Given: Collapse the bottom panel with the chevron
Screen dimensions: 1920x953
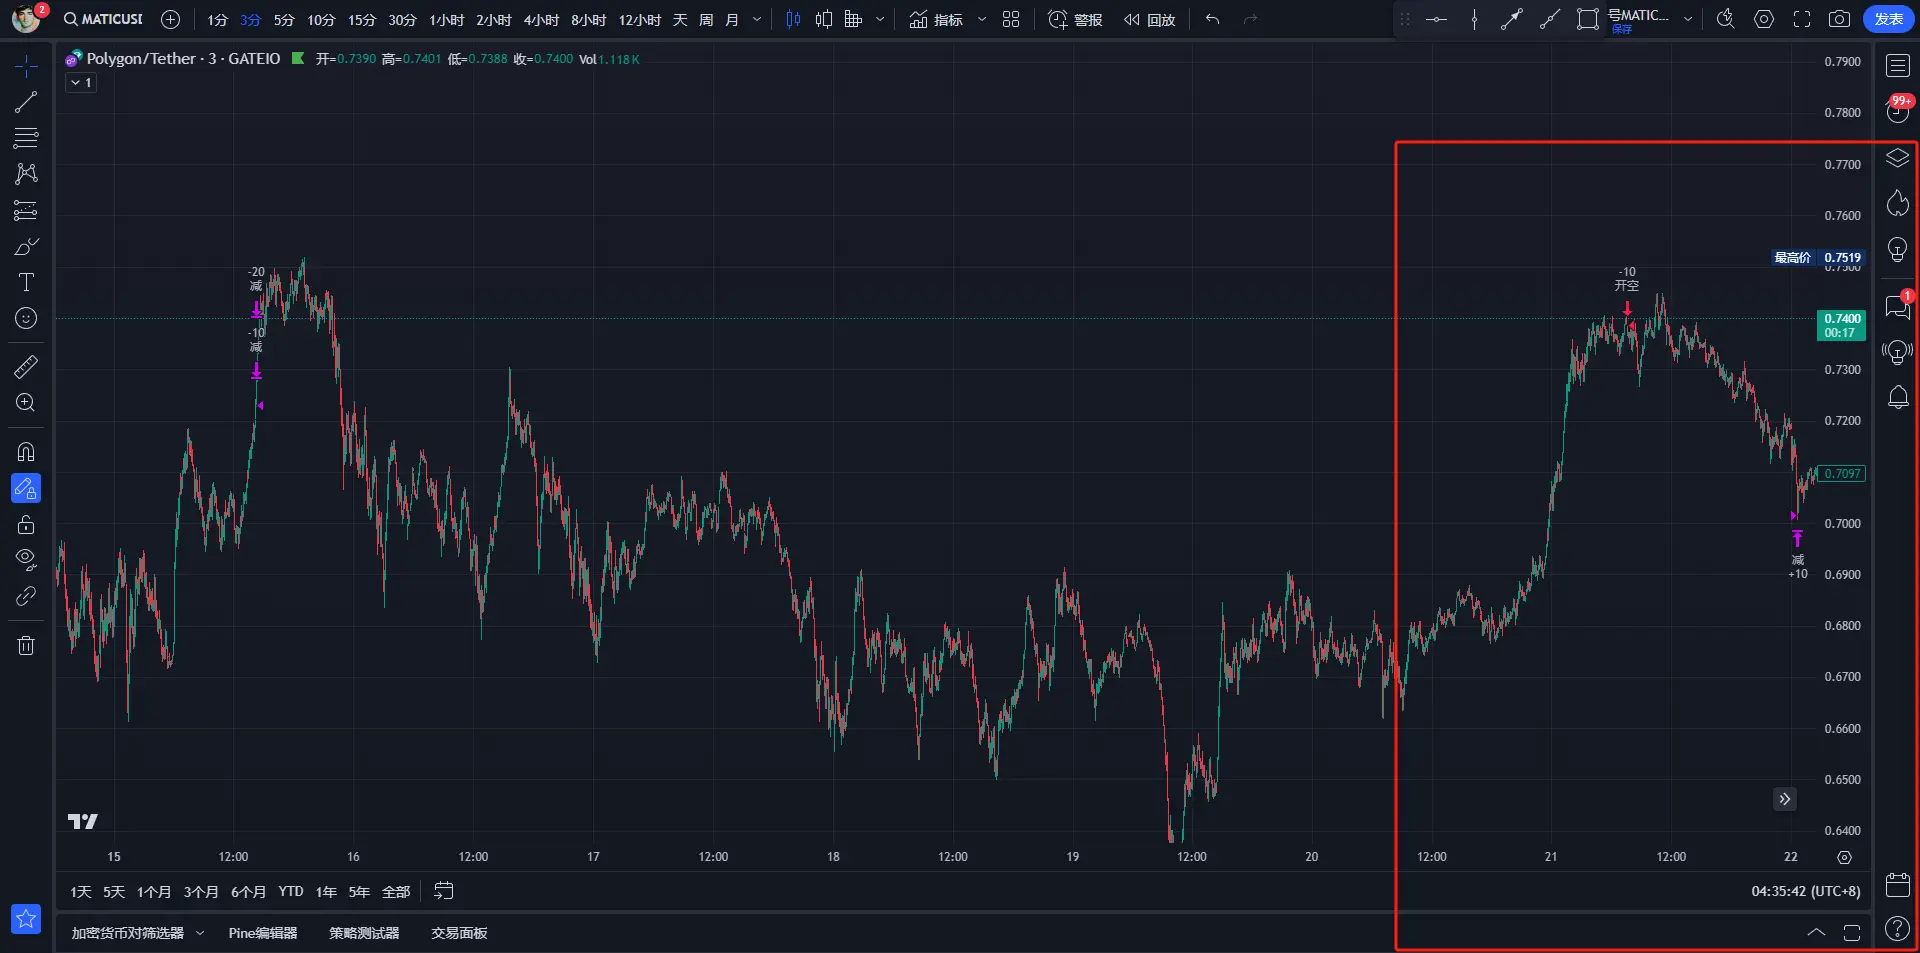Looking at the screenshot, I should click(1816, 932).
